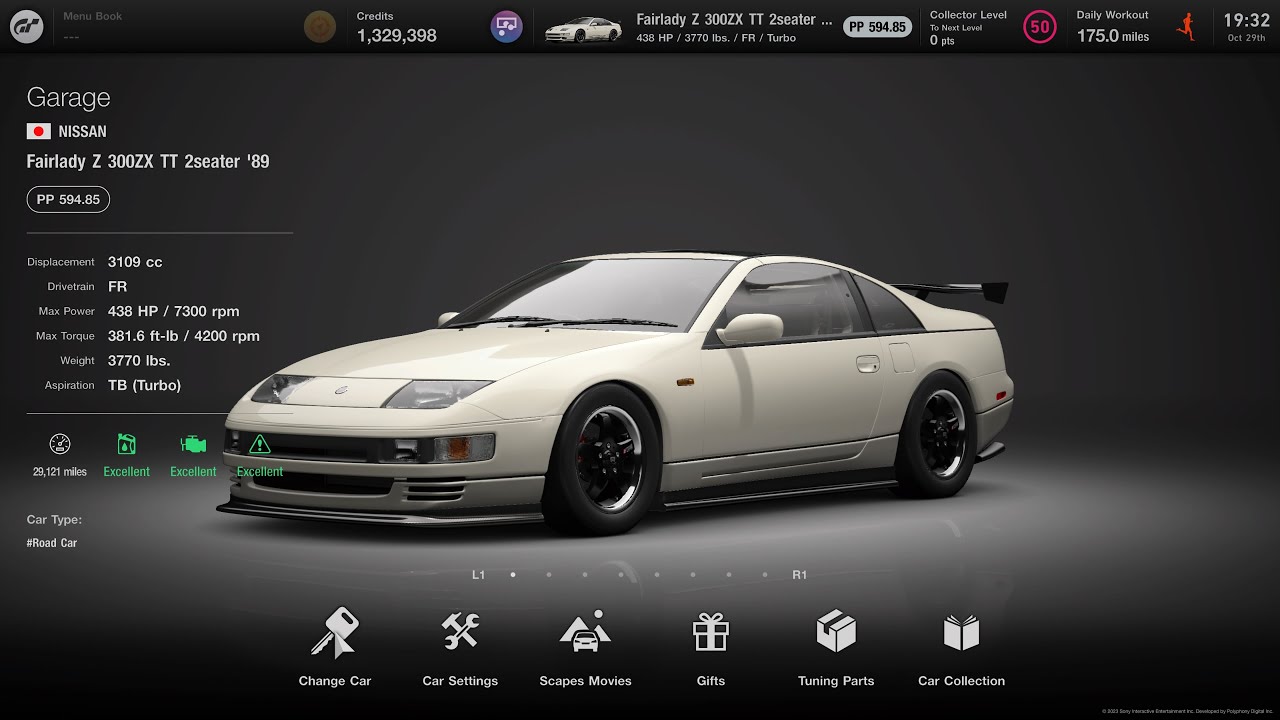Viewport: 1280px width, 720px height.
Task: Click the Japan flag icon
Action: click(39, 131)
